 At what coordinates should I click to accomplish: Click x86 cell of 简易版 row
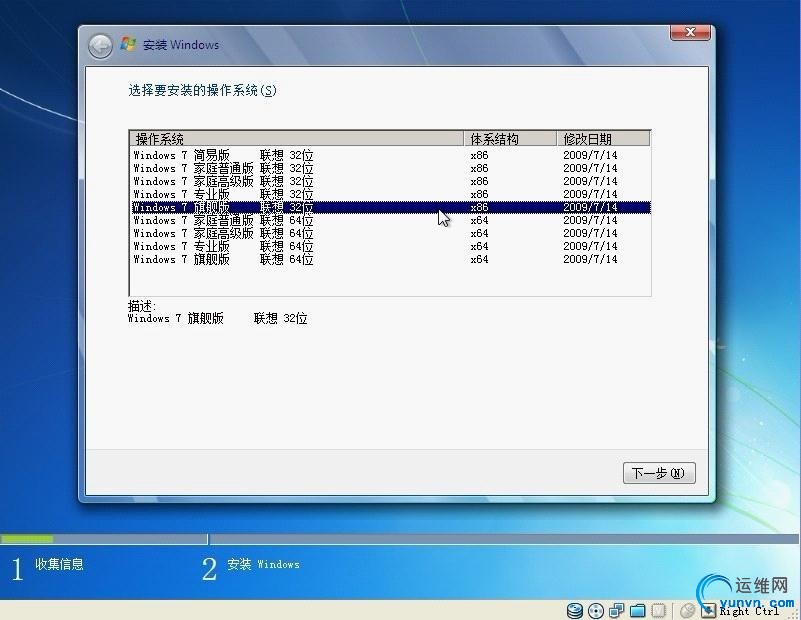pos(479,155)
